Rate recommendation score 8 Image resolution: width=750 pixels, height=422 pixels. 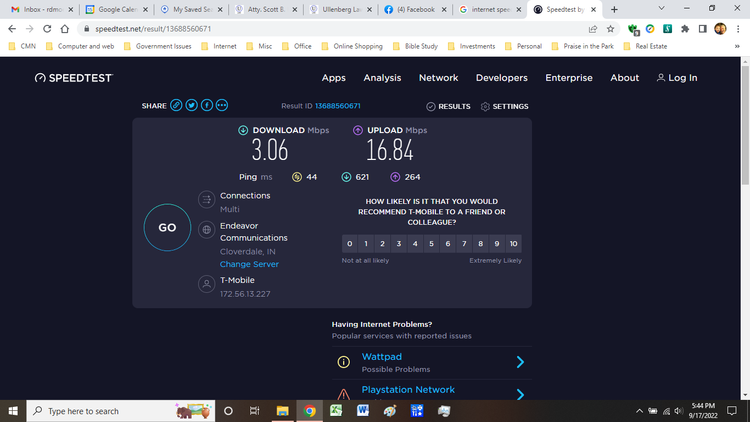click(480, 244)
